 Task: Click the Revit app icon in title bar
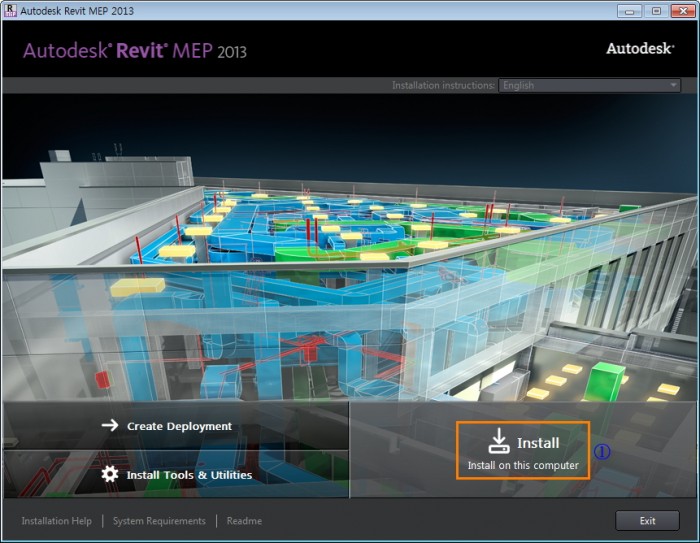[10, 10]
